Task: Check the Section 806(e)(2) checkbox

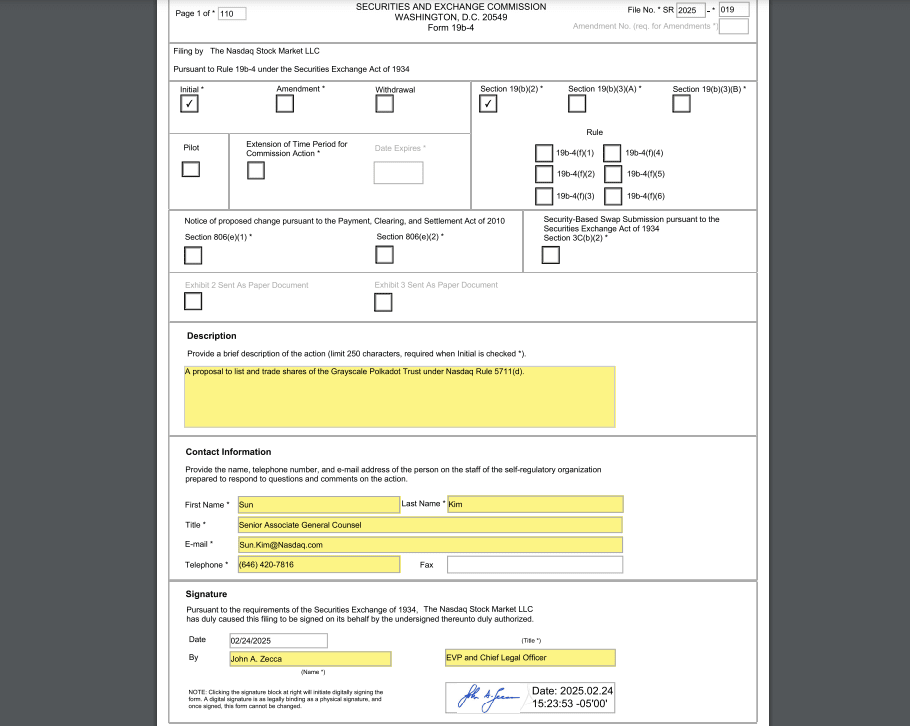Action: pos(385,255)
